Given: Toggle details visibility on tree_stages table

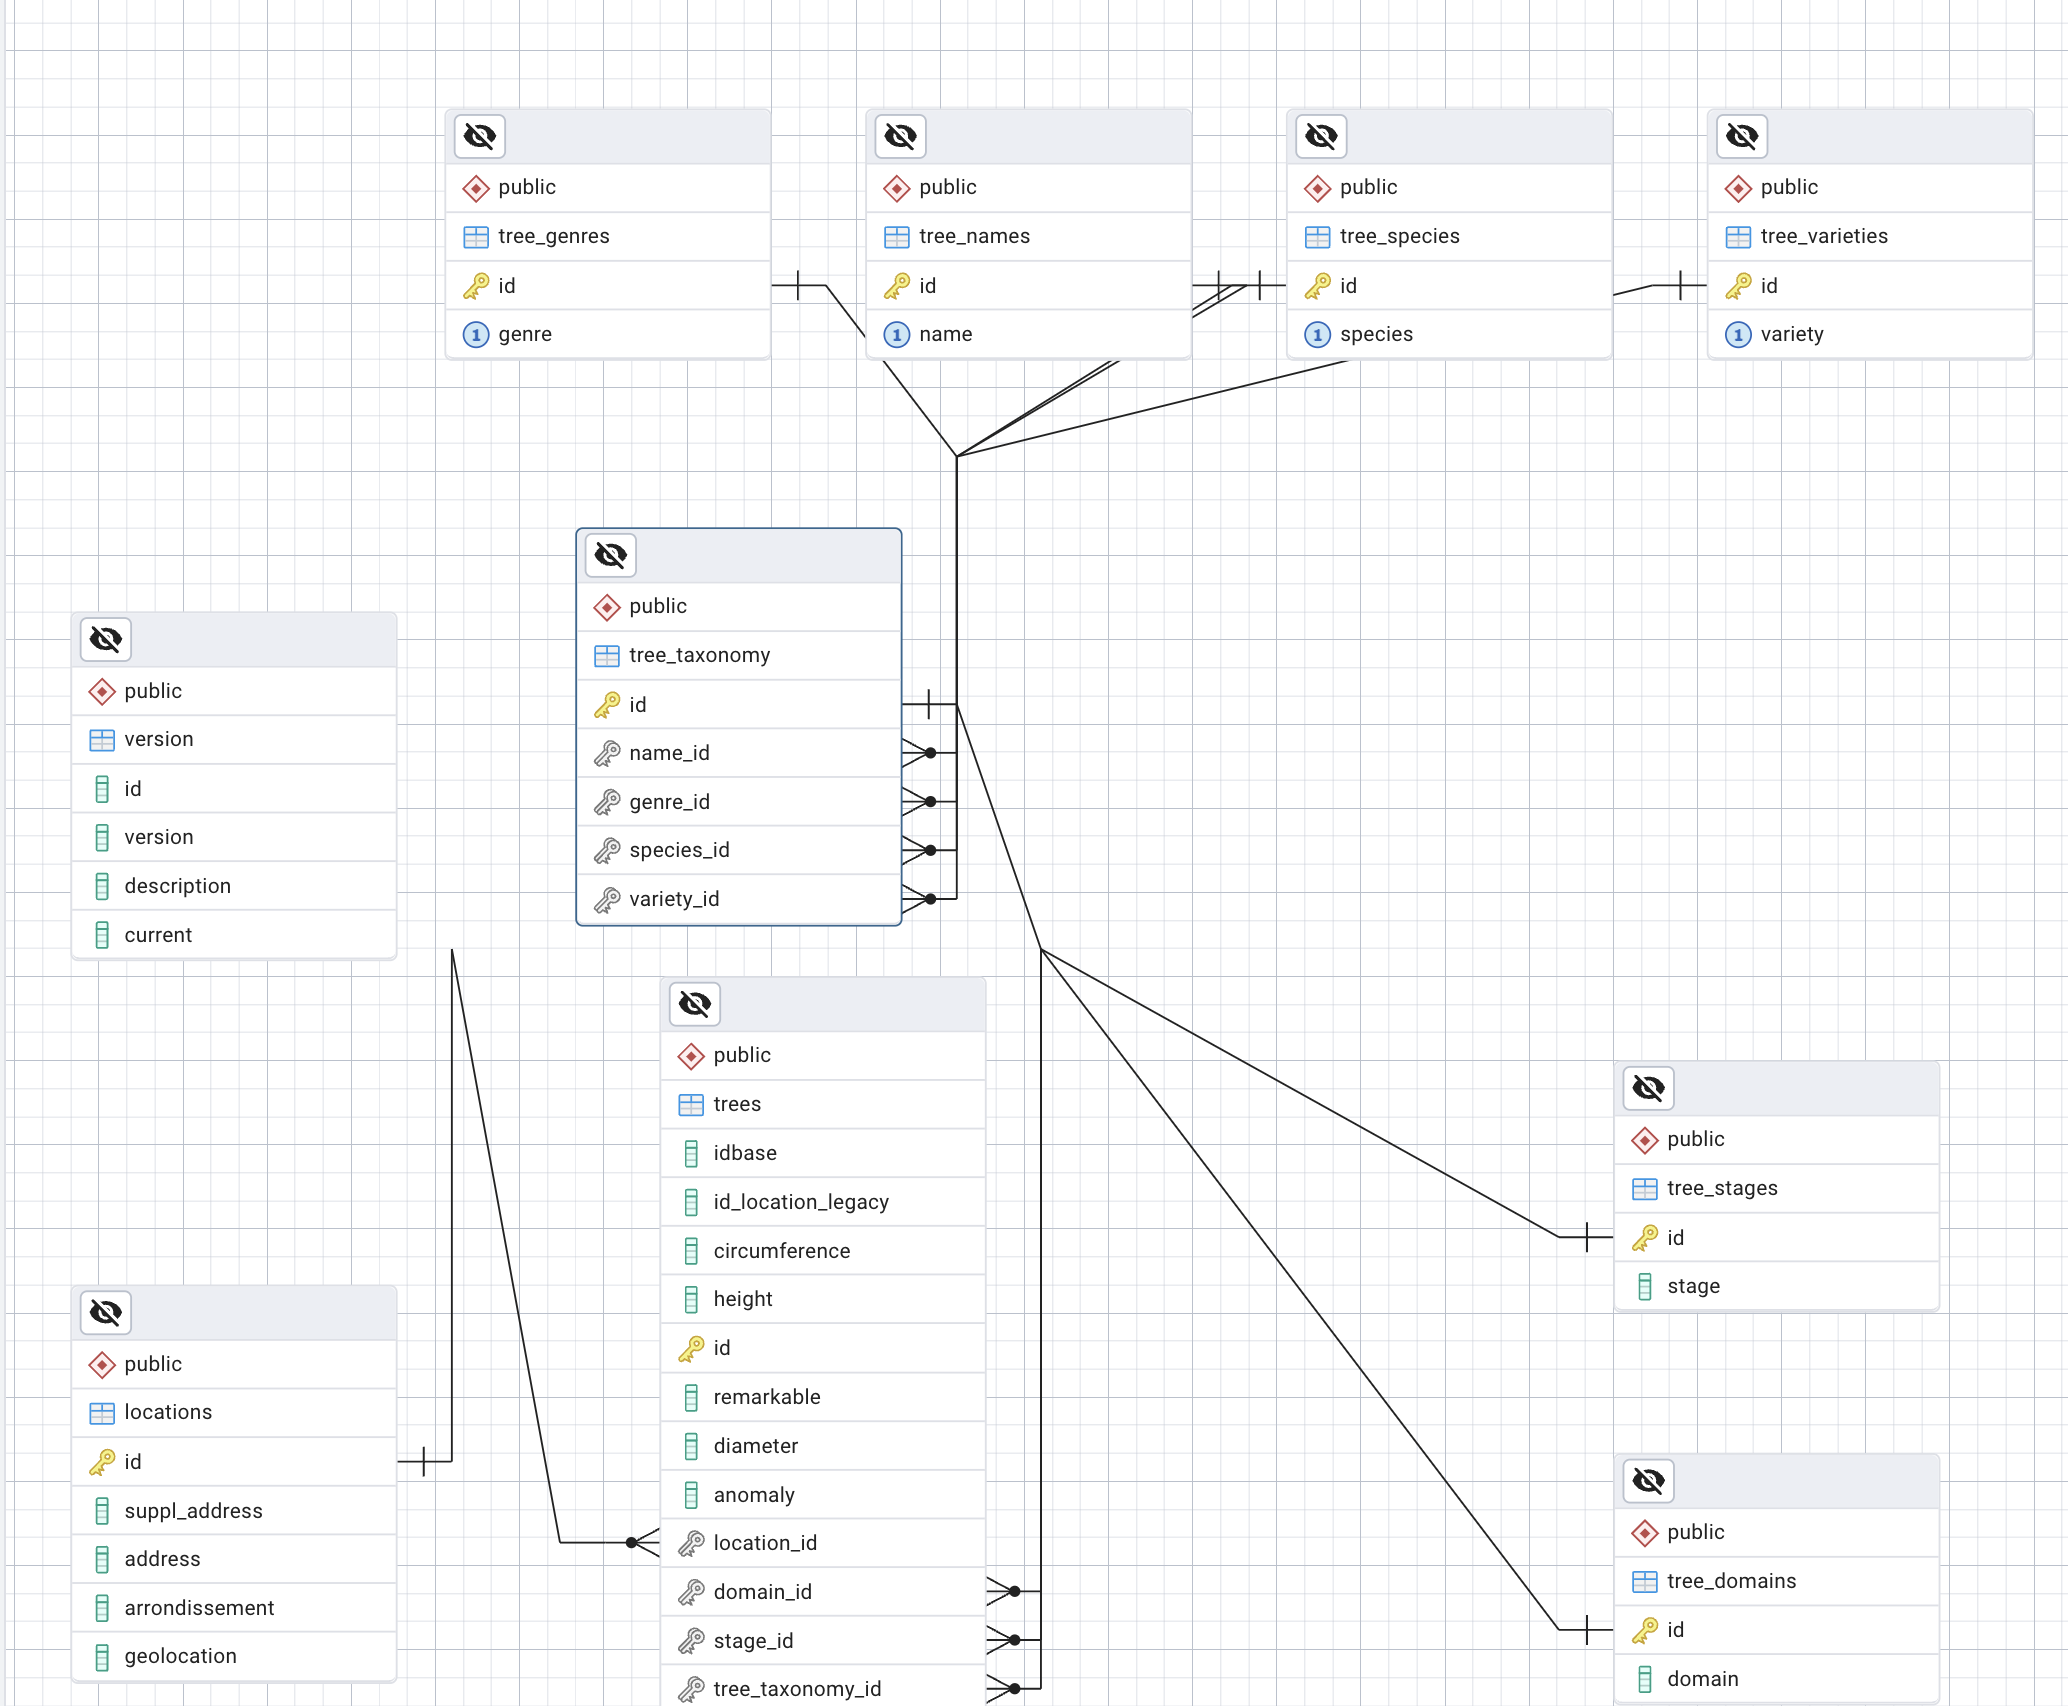Looking at the screenshot, I should coord(1649,1087).
